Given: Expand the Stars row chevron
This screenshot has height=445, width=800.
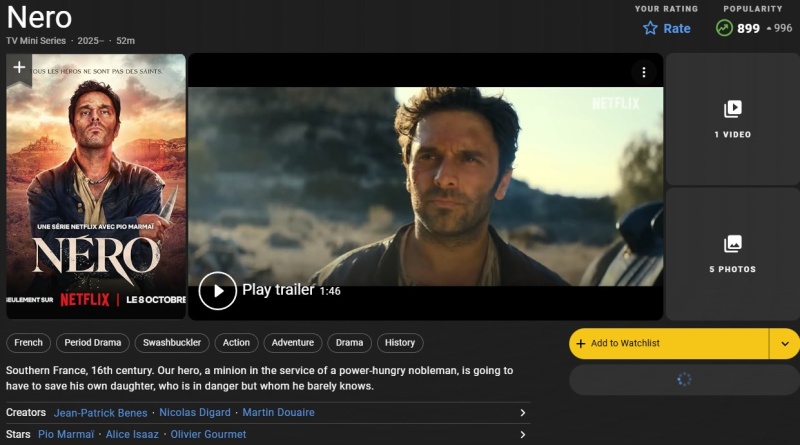Looking at the screenshot, I should [522, 435].
